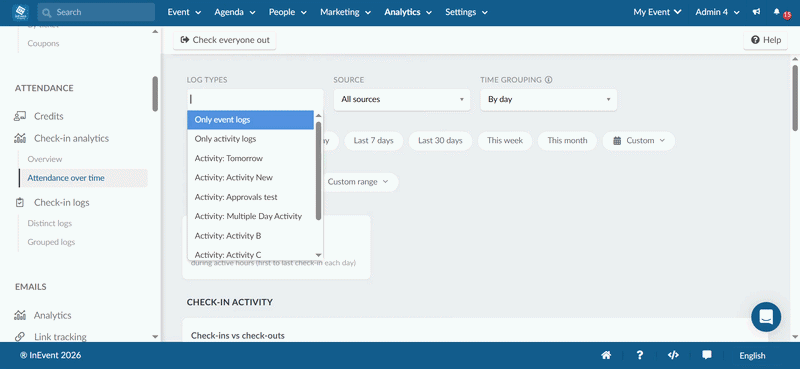Screen dimensions: 800x369
Task: Open the Settings menu
Action: (466, 12)
